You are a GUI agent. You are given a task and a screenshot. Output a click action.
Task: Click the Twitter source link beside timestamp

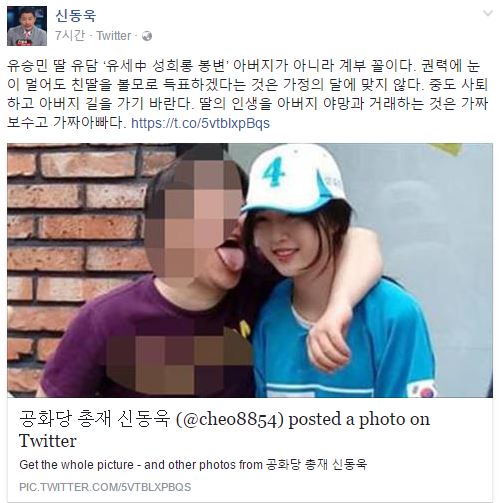click(114, 36)
